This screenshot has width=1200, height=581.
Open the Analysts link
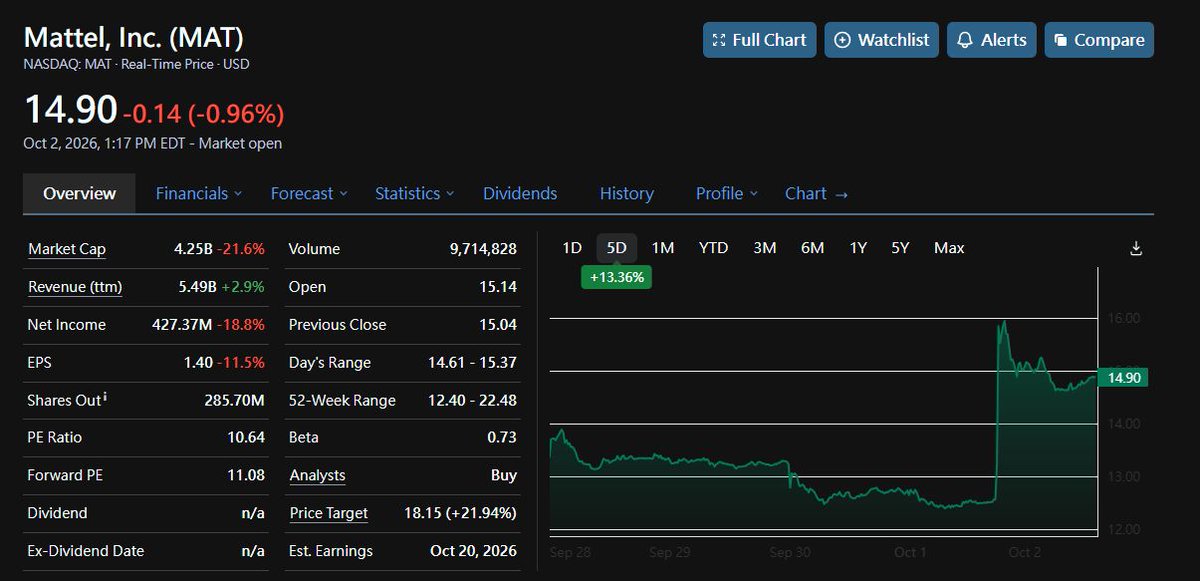[x=317, y=475]
